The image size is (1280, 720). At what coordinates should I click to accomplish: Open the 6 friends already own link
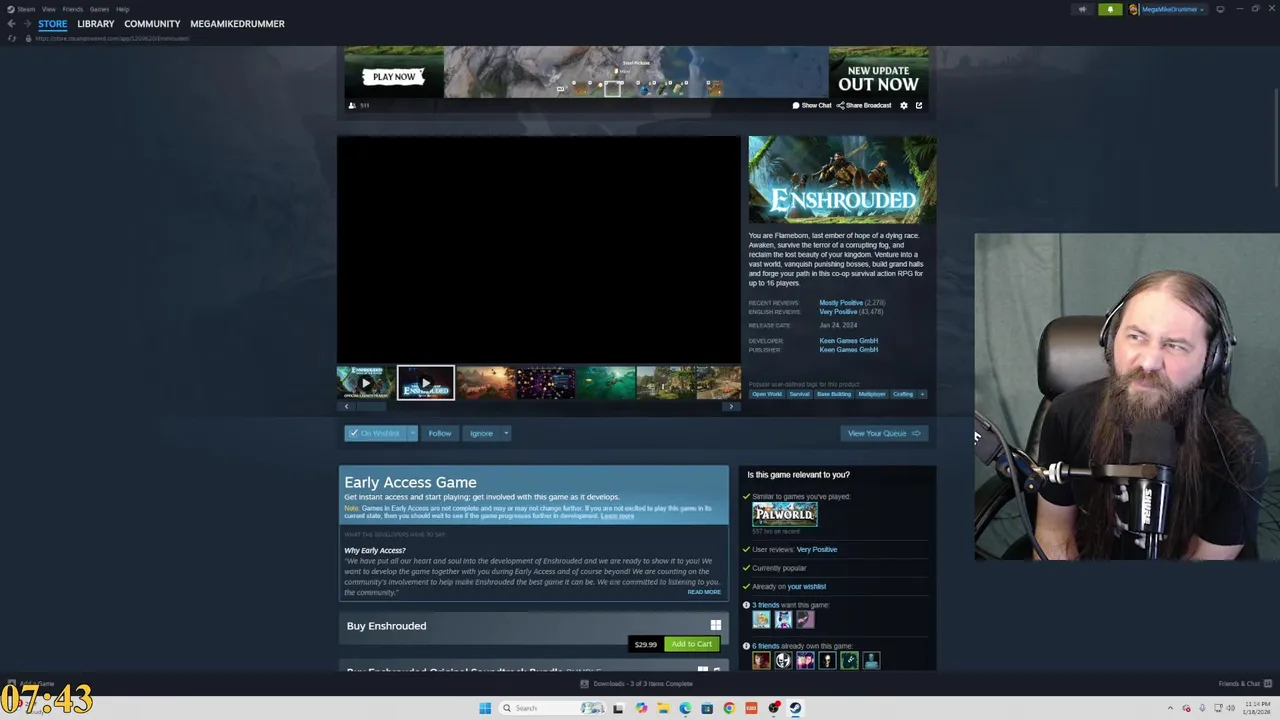coord(765,646)
